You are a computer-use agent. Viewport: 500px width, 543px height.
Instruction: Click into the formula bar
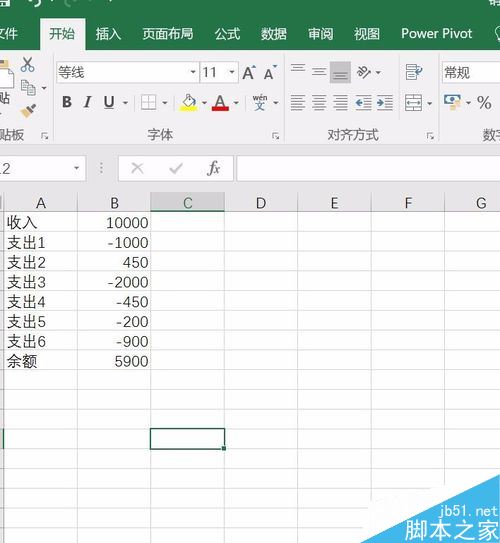click(x=368, y=168)
